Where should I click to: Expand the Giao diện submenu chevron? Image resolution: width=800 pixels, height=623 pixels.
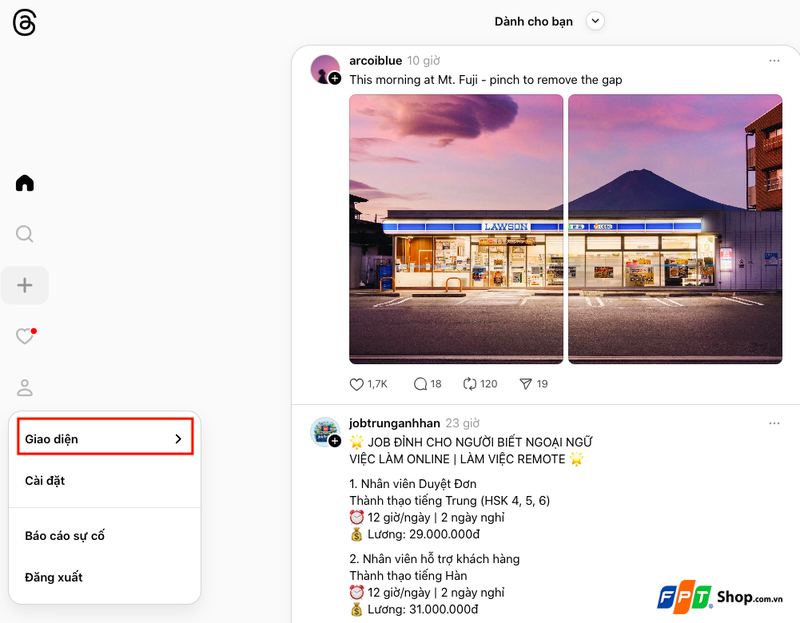(x=178, y=439)
